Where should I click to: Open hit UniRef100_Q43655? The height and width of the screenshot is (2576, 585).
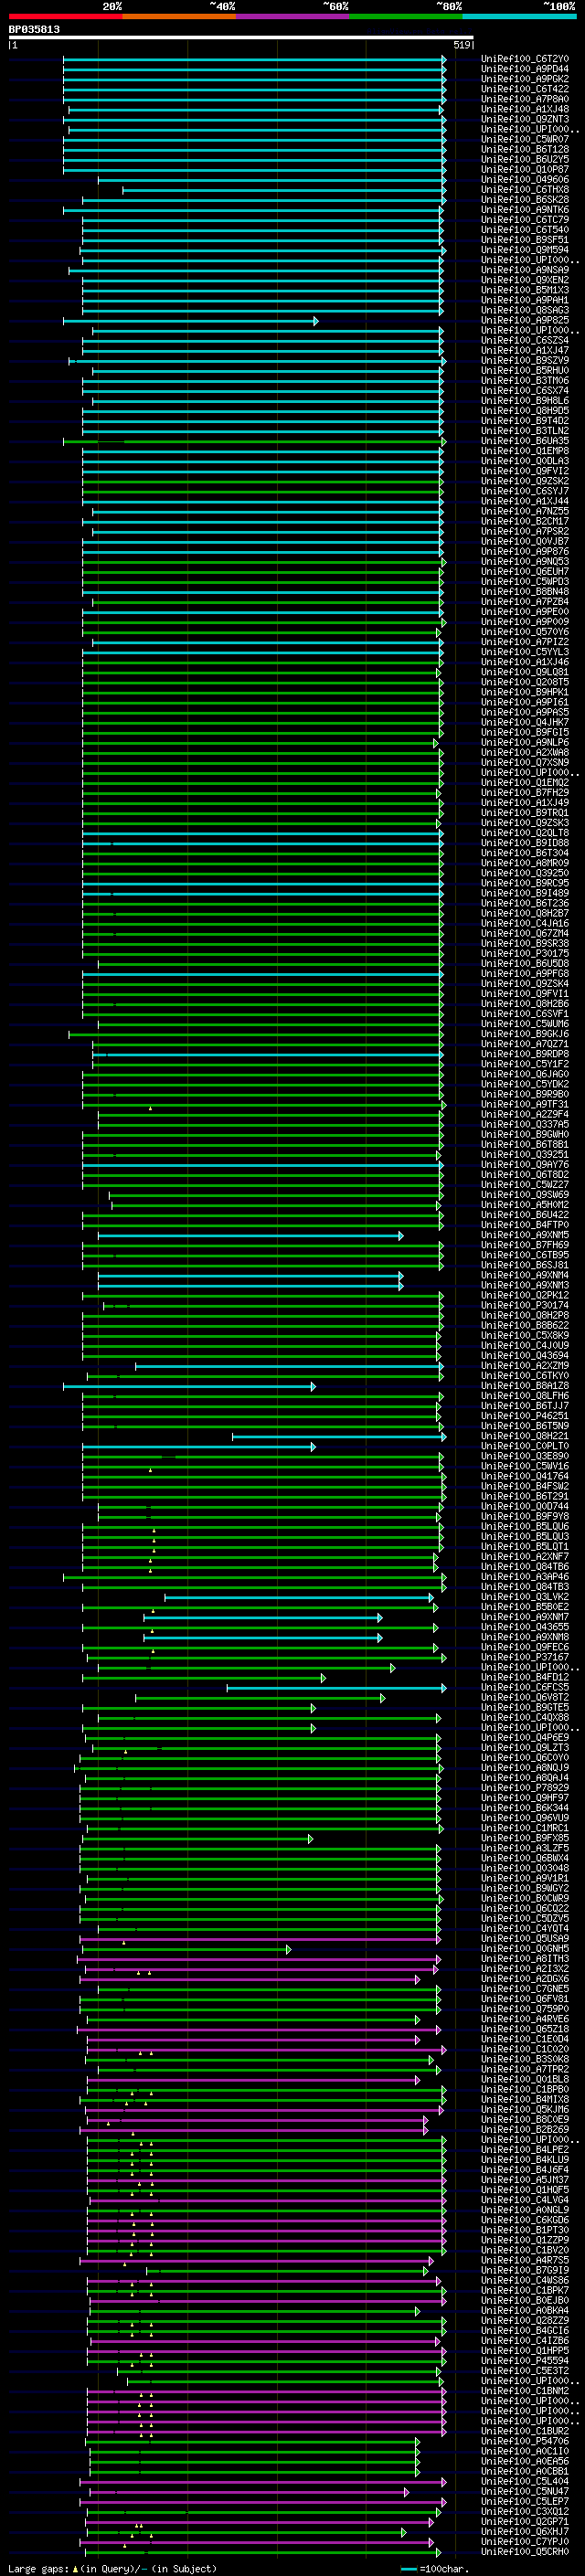pos(525,1627)
